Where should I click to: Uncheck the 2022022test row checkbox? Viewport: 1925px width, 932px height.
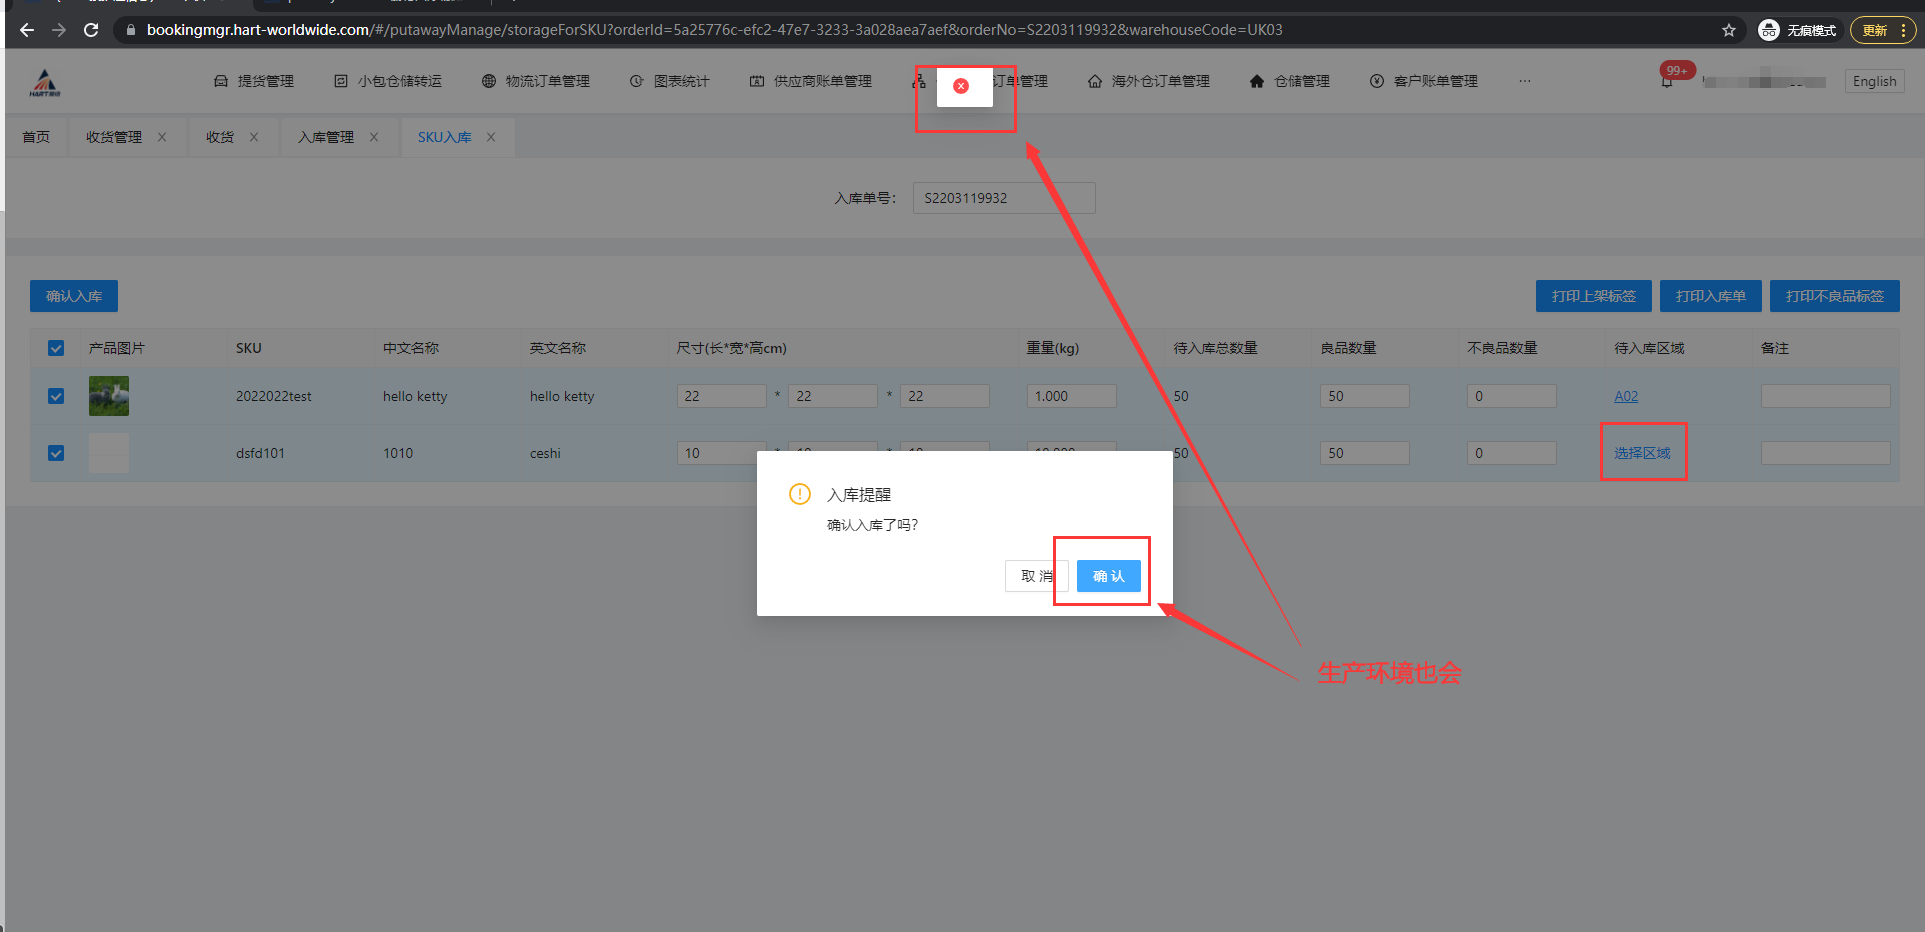[56, 396]
